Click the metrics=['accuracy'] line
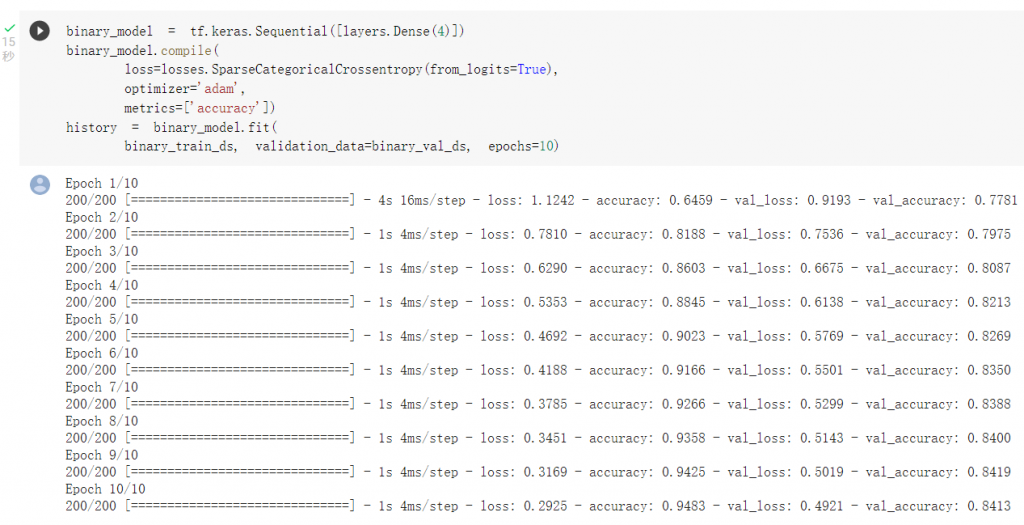Screen dimensions: 1024x525 point(200,108)
